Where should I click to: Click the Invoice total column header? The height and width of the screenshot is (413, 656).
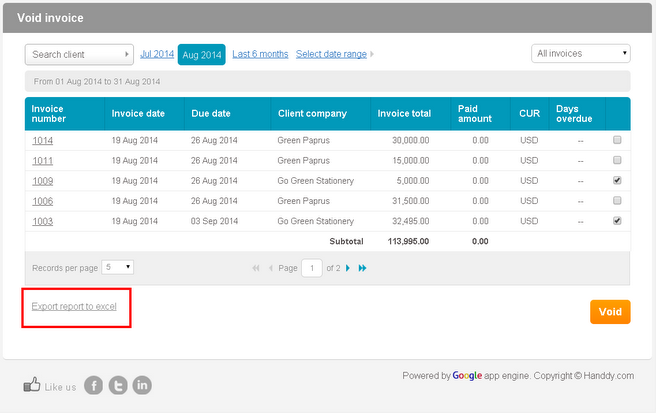[x=411, y=114]
